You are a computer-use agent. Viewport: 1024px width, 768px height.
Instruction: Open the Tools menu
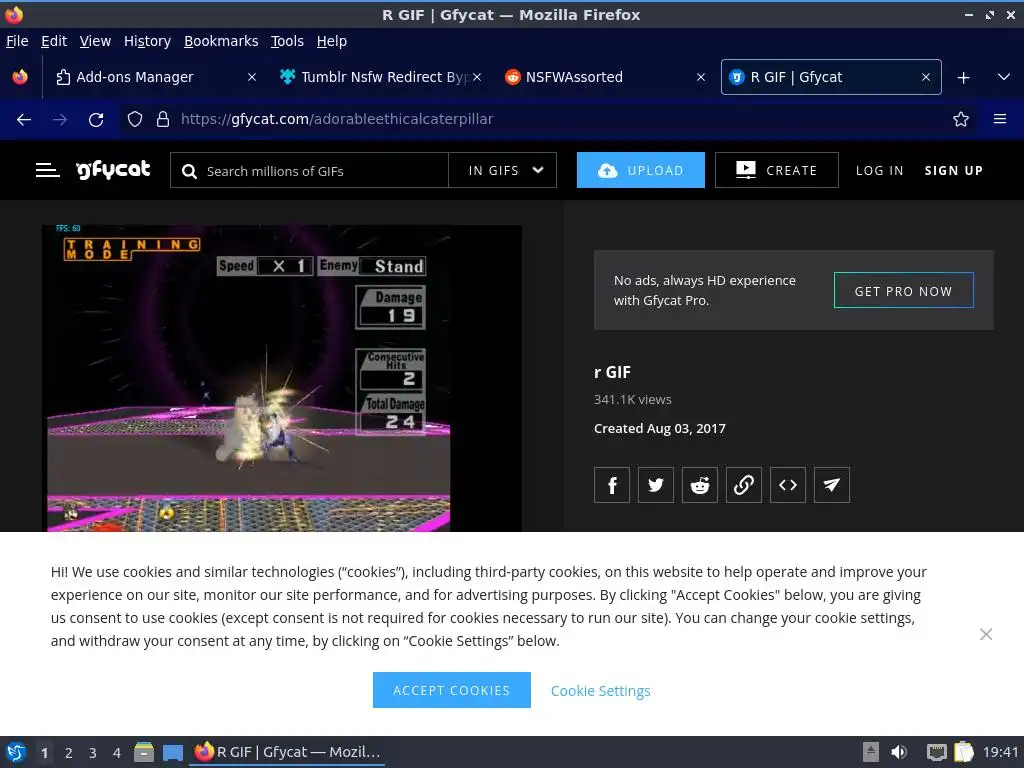[287, 41]
